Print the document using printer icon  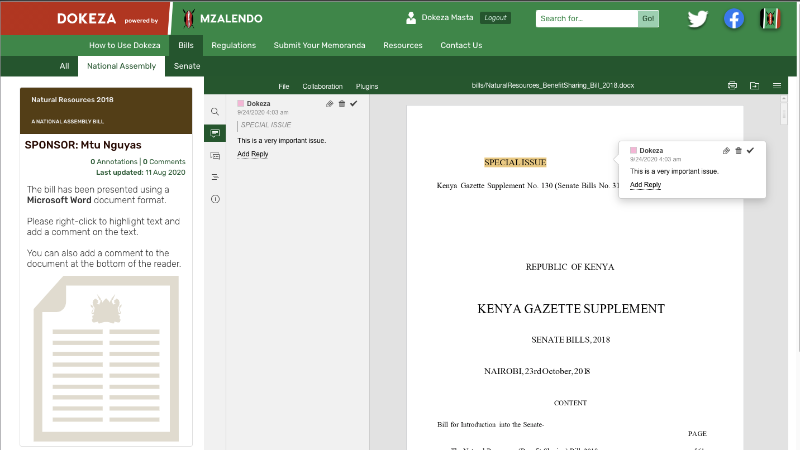[732, 86]
